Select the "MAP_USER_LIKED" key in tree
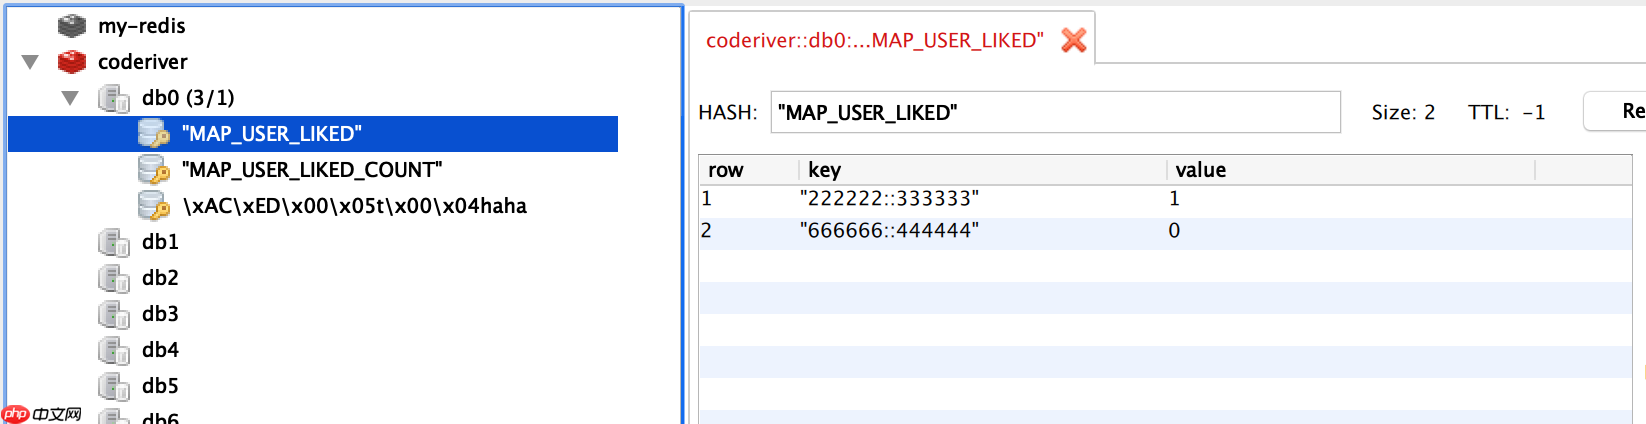The height and width of the screenshot is (424, 1646). (272, 134)
